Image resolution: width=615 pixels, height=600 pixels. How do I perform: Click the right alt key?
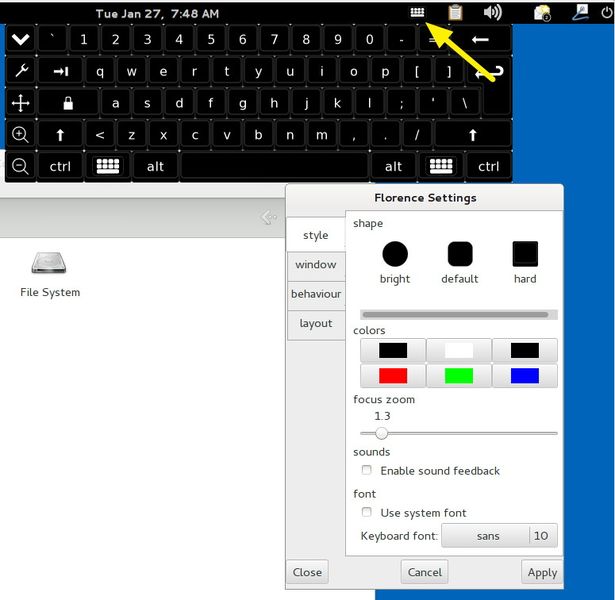point(393,167)
